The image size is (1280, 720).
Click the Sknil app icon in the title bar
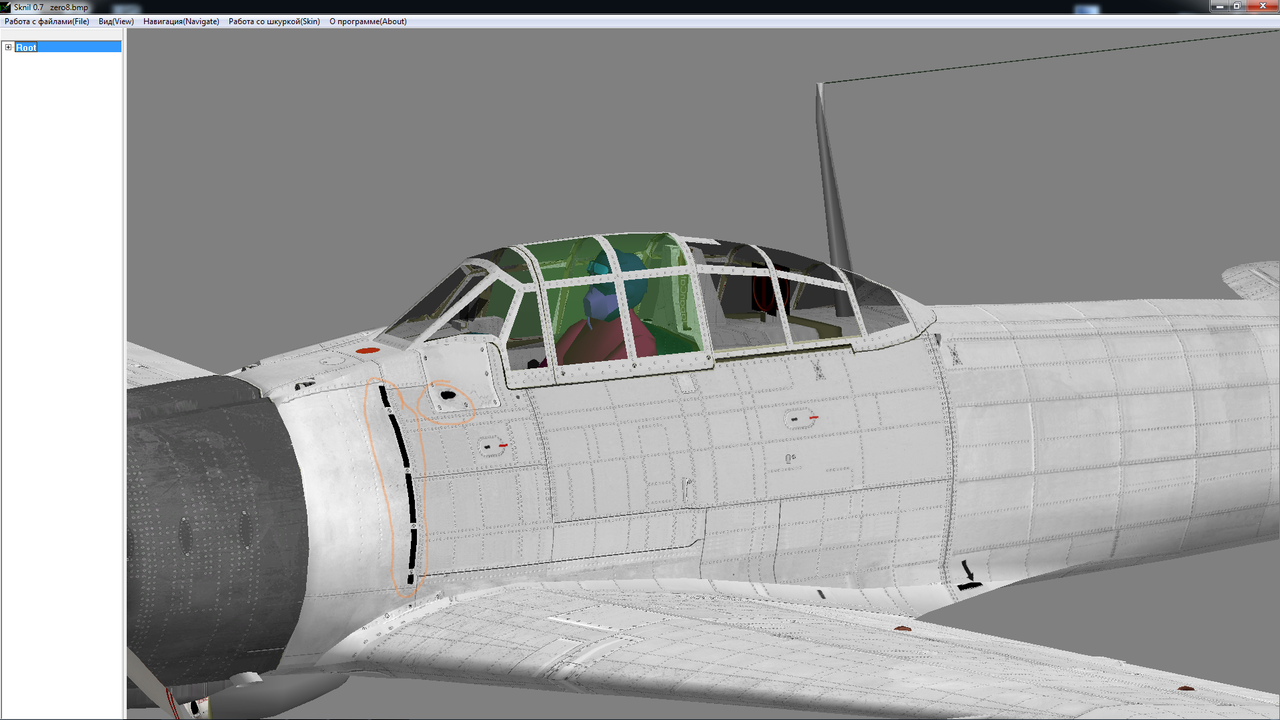(x=6, y=7)
